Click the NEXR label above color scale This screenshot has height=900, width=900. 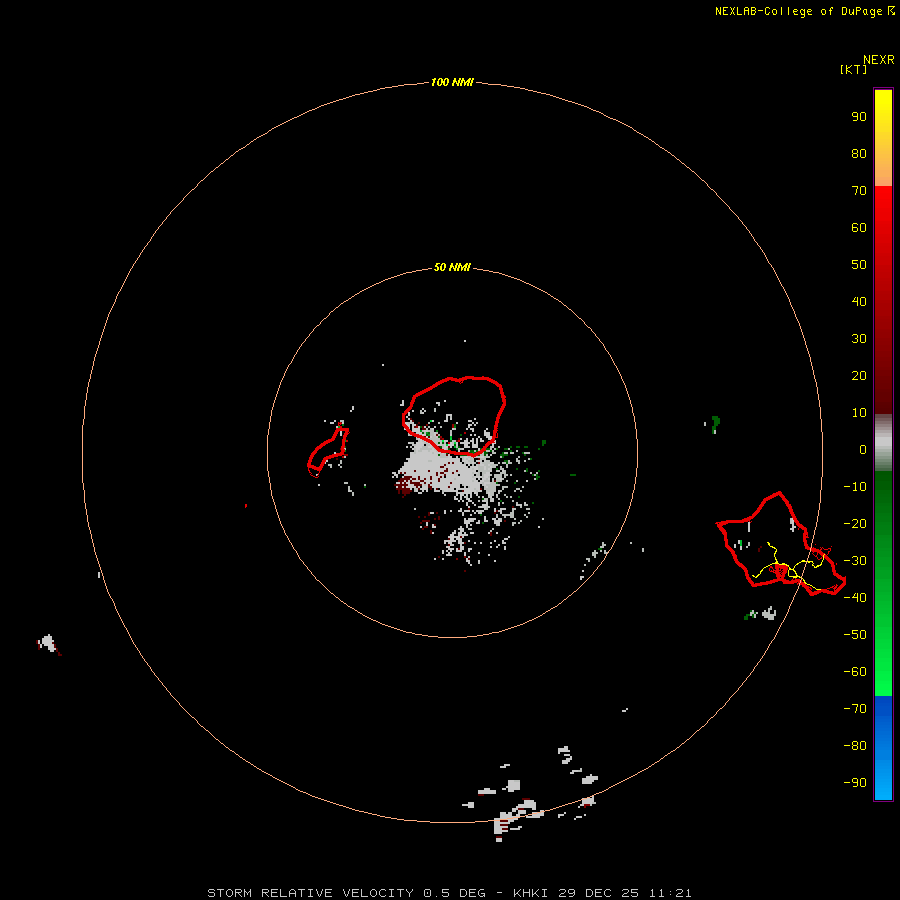pos(879,60)
